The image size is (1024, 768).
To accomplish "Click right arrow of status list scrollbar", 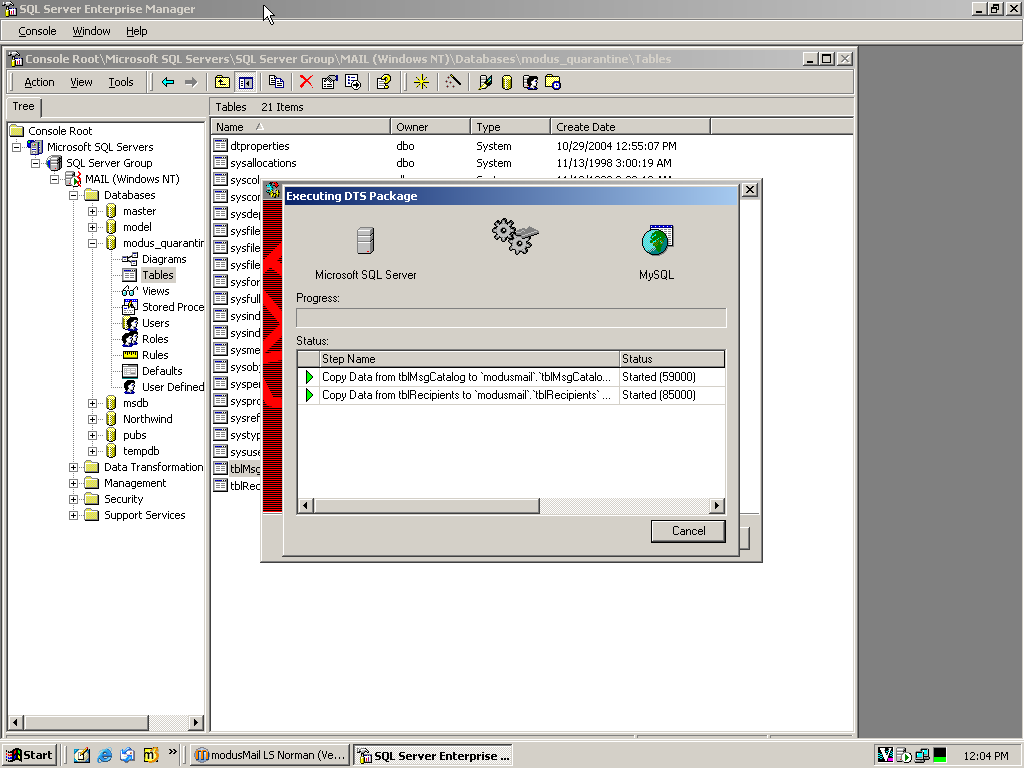I will [717, 505].
